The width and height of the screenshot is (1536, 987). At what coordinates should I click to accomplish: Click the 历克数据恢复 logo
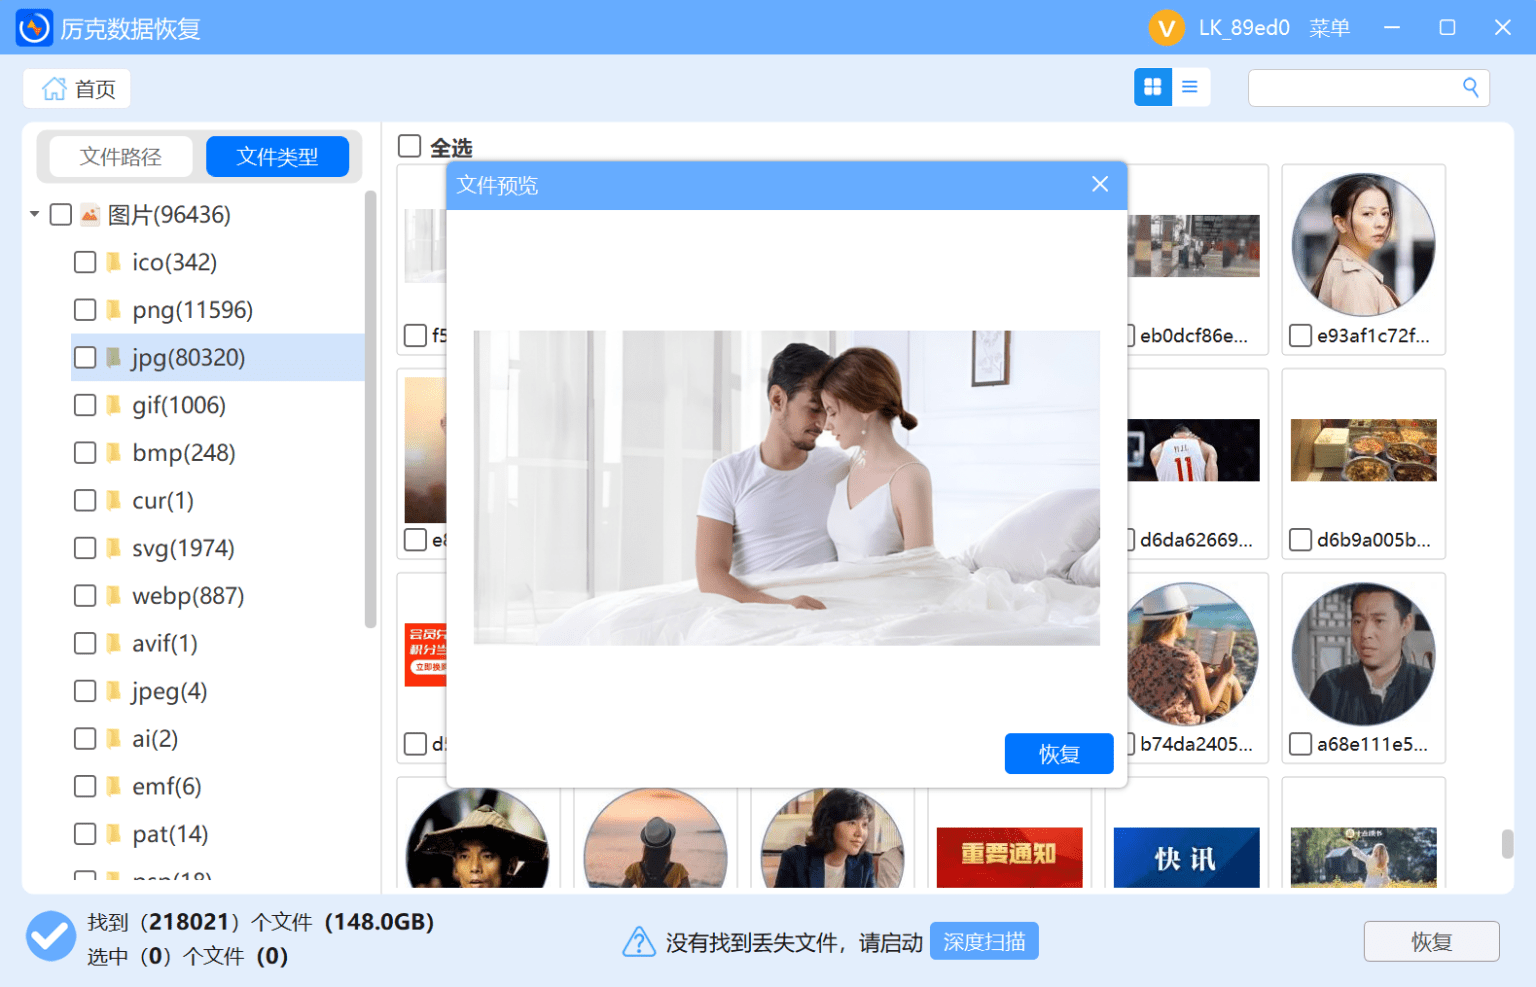tap(33, 27)
